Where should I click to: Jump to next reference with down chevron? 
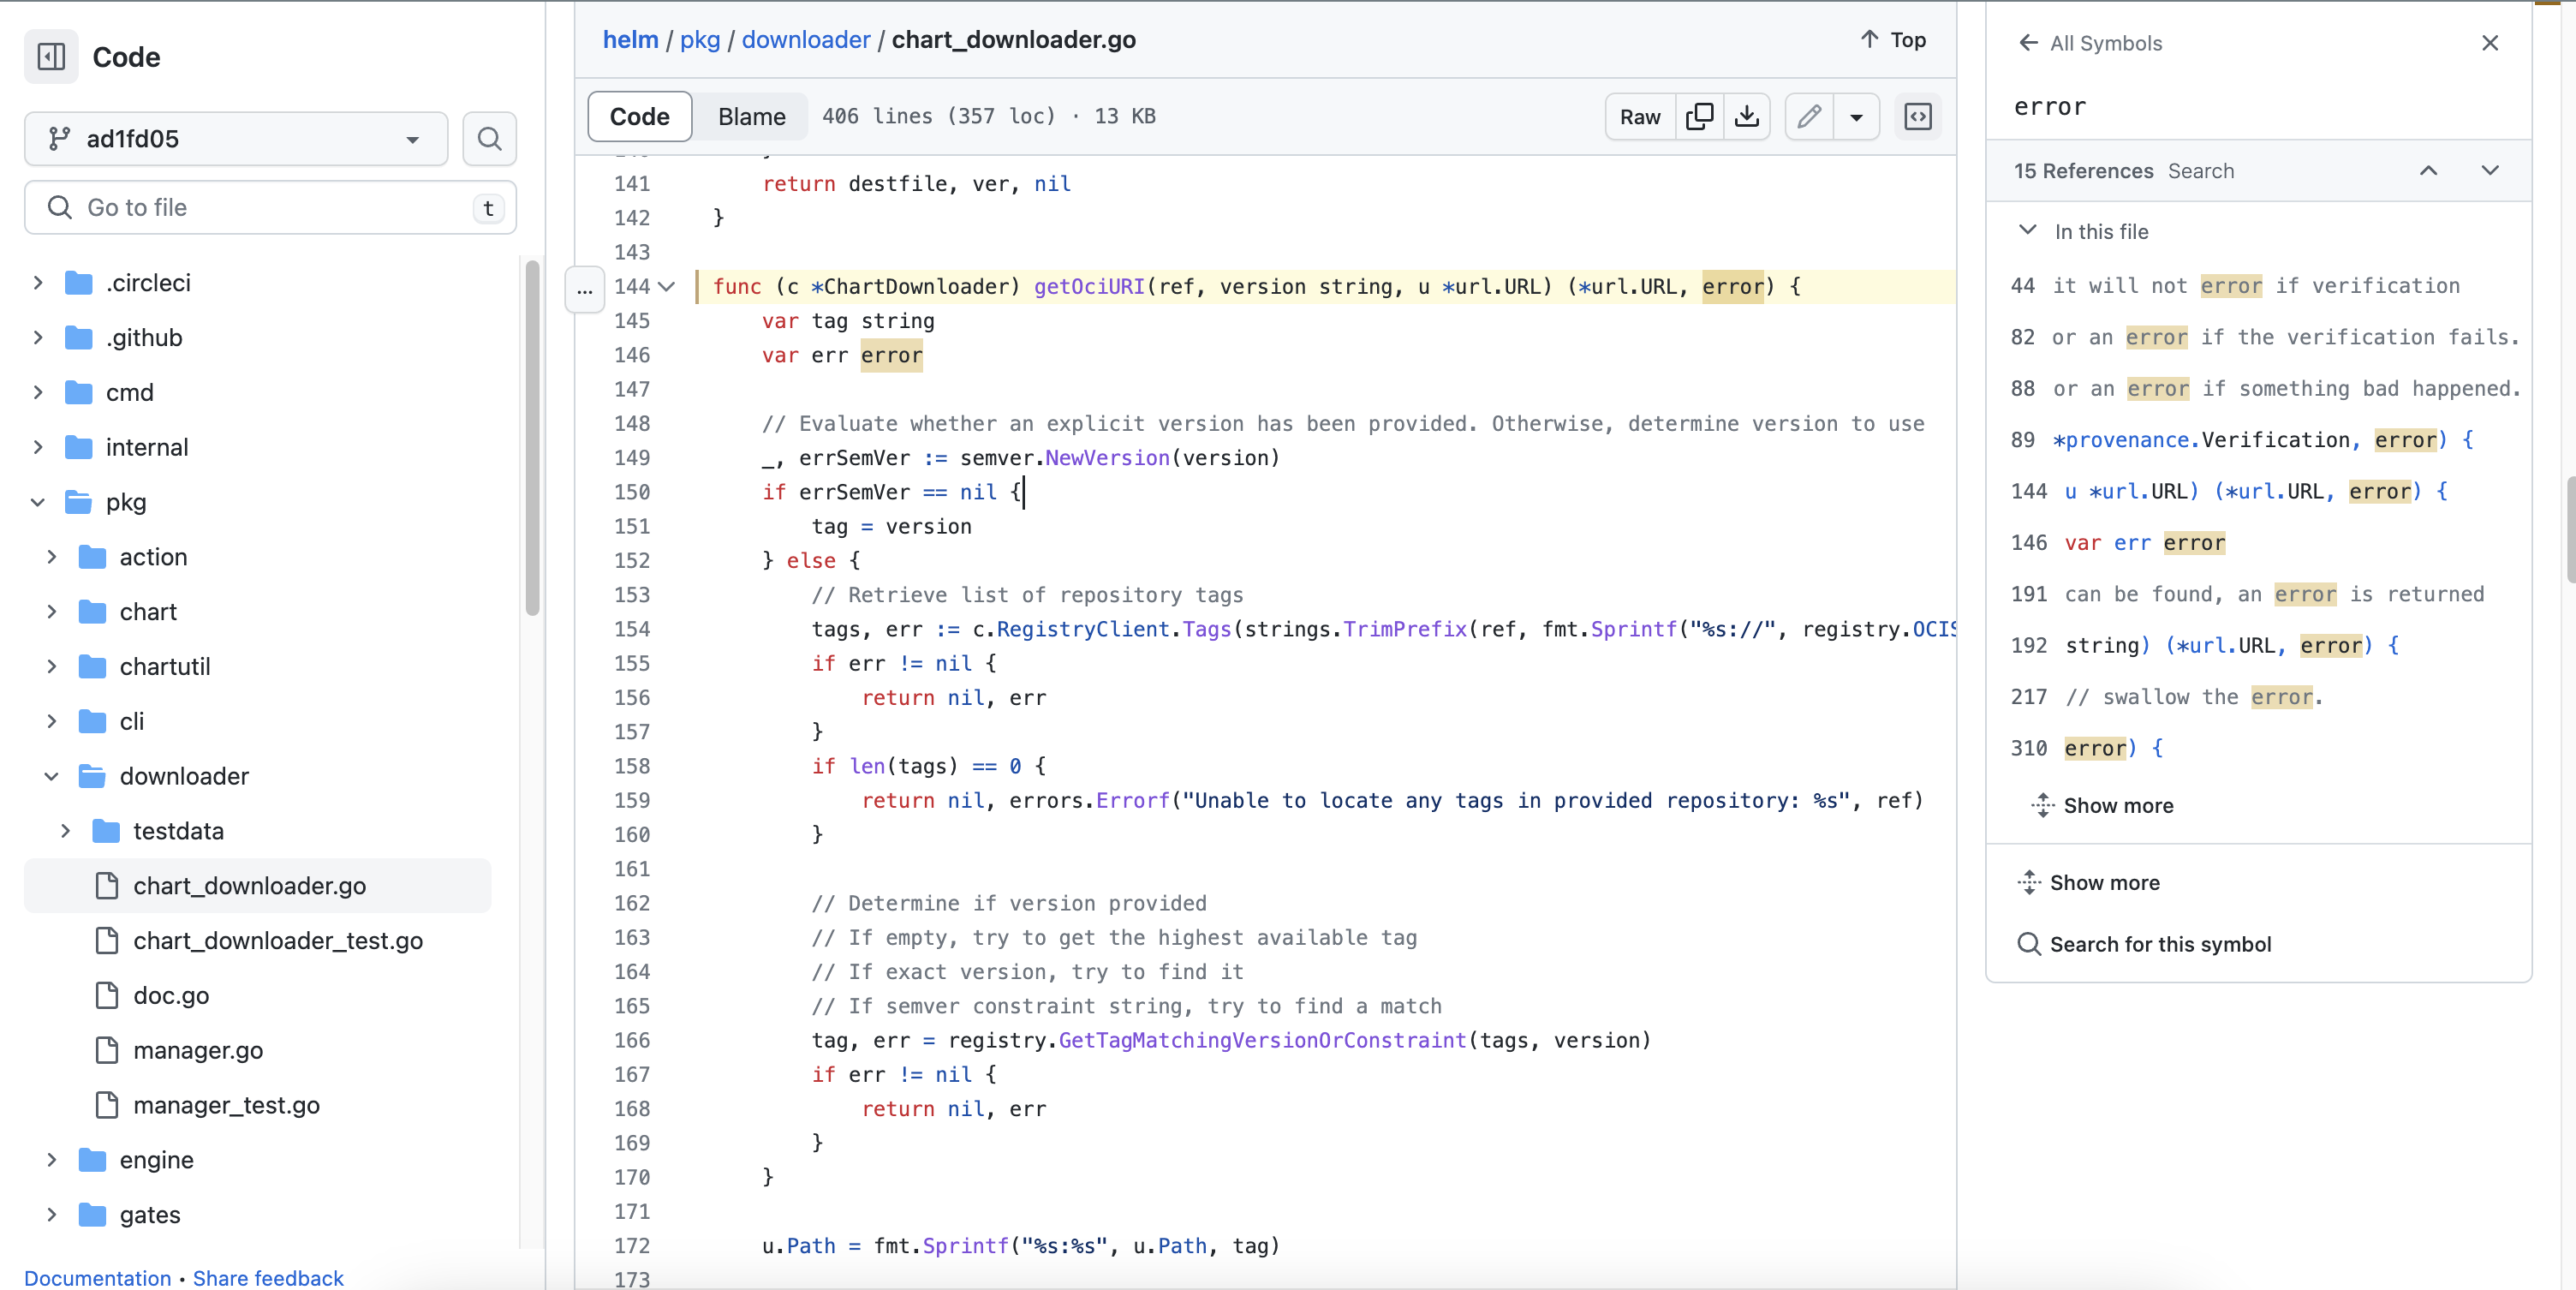coord(2490,170)
